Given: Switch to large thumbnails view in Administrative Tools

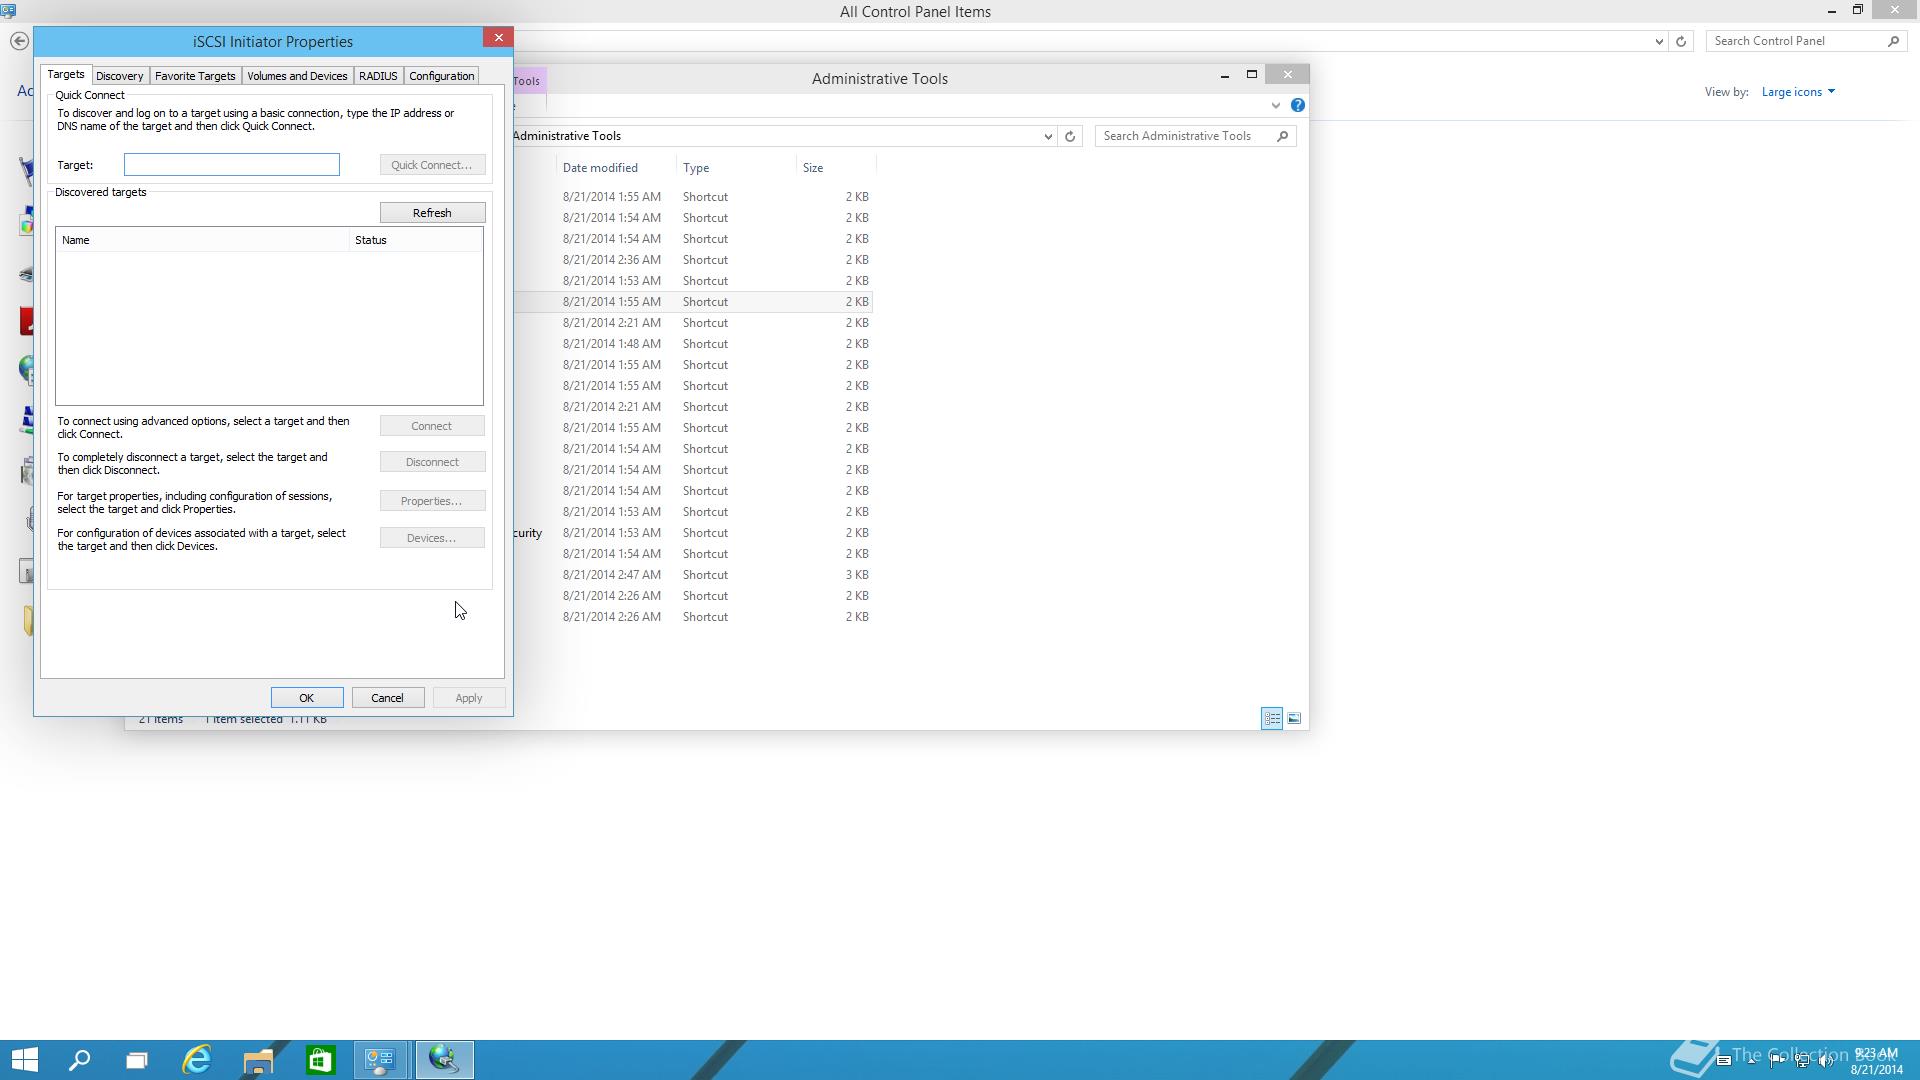Looking at the screenshot, I should [1294, 718].
